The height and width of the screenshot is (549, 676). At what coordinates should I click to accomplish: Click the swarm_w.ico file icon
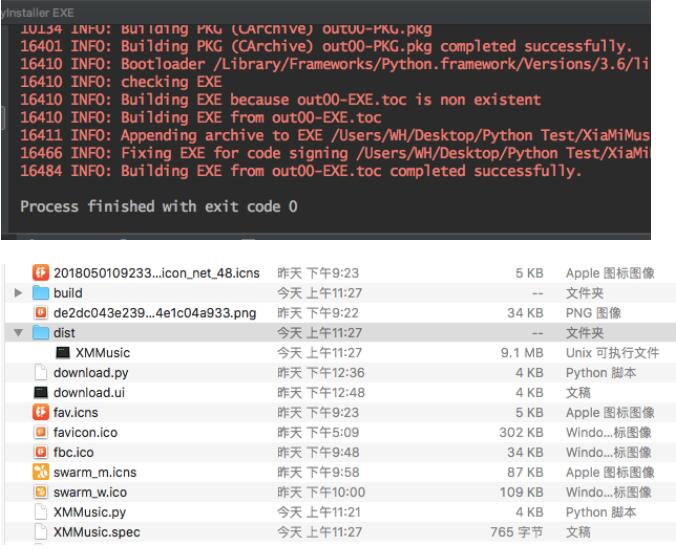pyautogui.click(x=41, y=492)
